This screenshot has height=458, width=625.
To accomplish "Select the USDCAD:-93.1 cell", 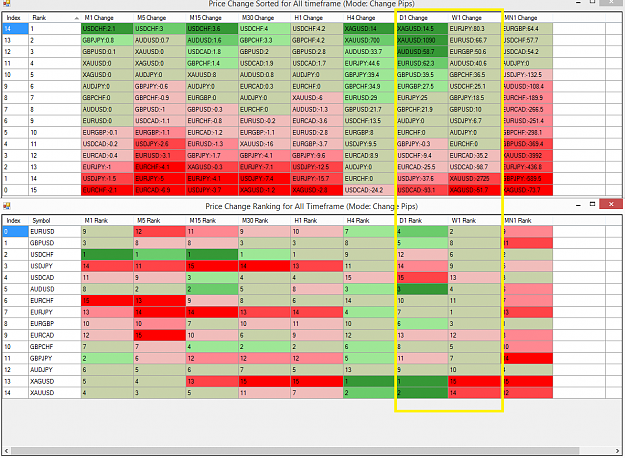I will tap(422, 190).
